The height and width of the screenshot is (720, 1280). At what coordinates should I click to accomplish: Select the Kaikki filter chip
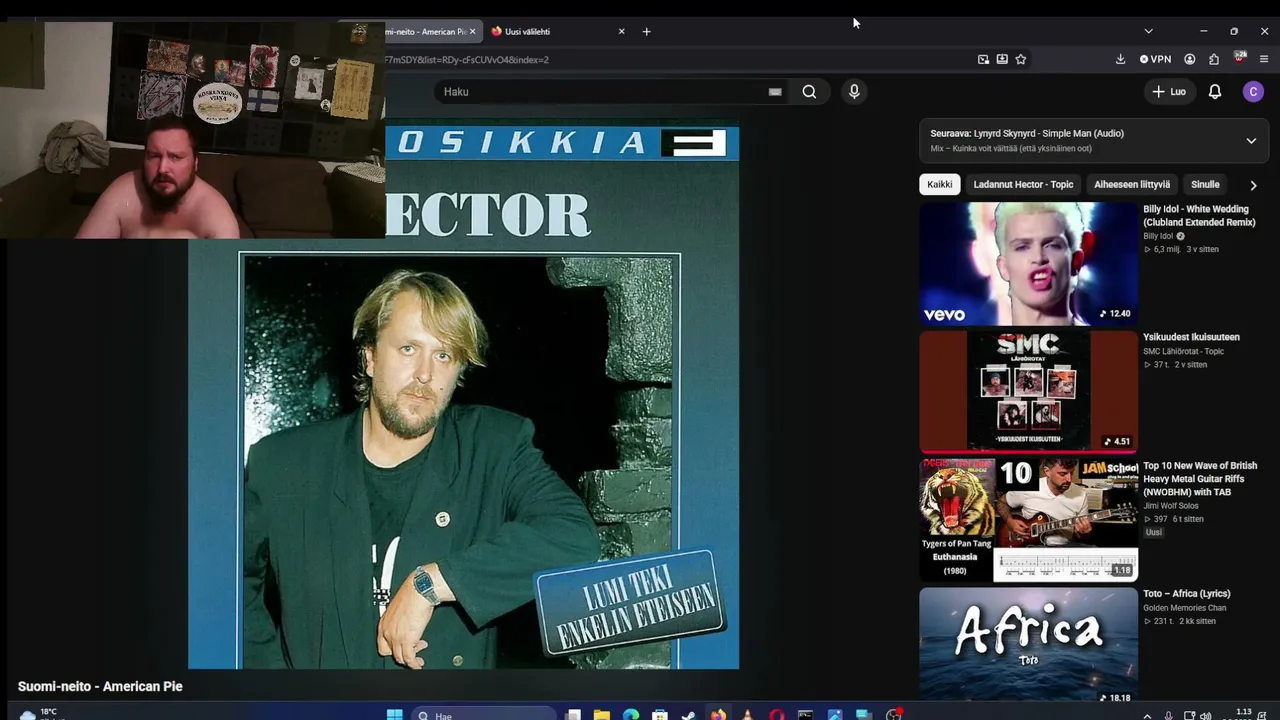click(939, 184)
